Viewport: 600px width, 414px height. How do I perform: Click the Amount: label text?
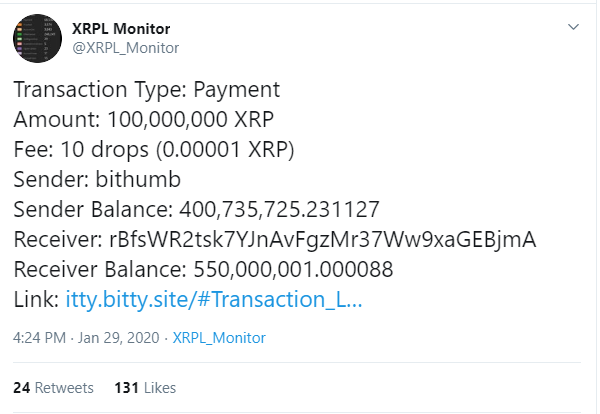click(x=57, y=119)
